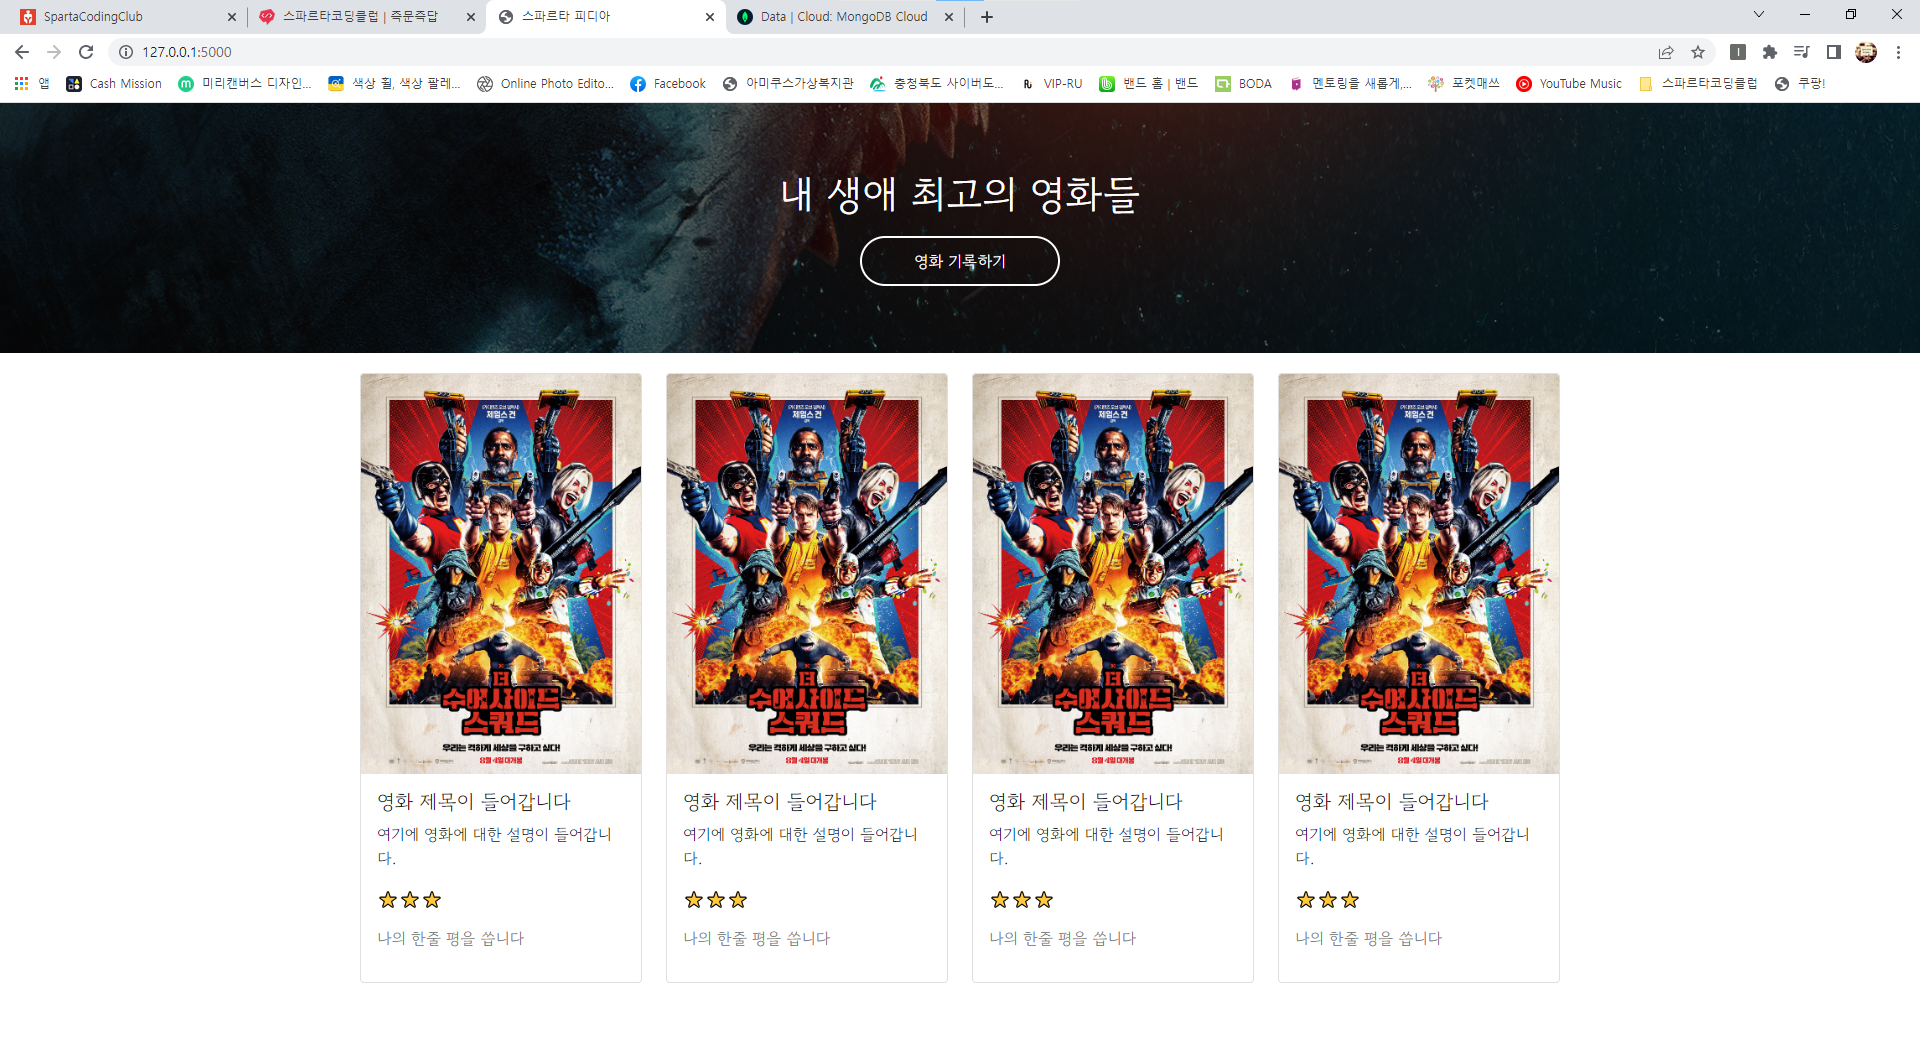Click first card's movie title text
The height and width of the screenshot is (1040, 1920).
tap(474, 802)
